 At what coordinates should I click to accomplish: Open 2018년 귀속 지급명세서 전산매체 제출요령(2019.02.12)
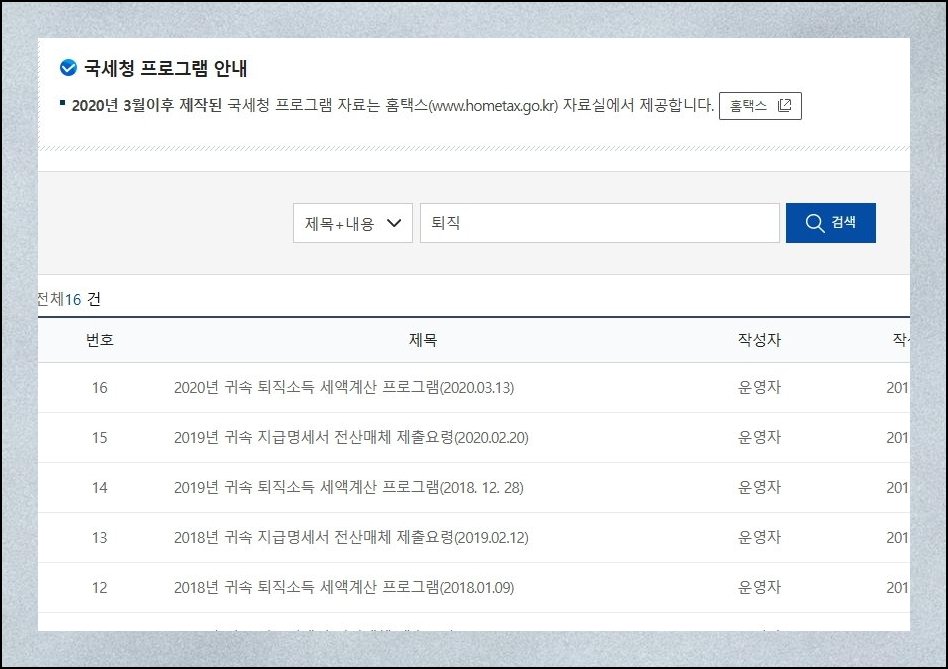pyautogui.click(x=351, y=537)
